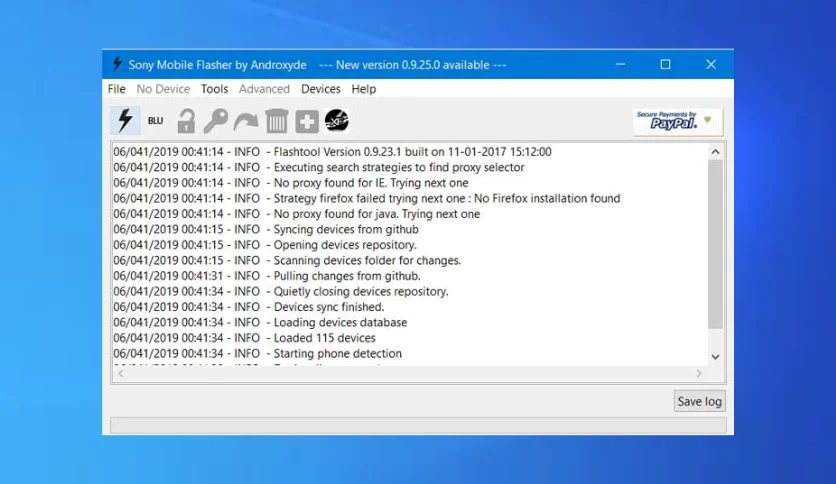Click the horizontal scroll left arrow
This screenshot has height=484, width=836.
(120, 374)
